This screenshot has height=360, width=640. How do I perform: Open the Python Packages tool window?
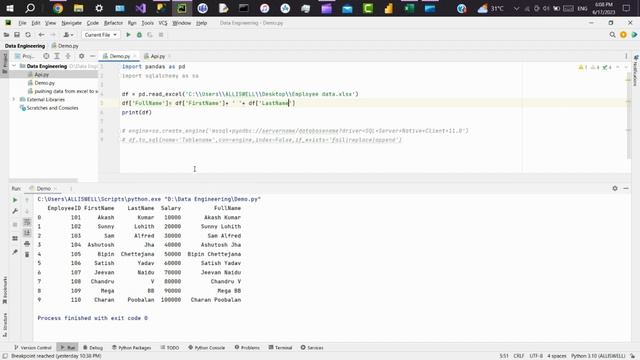click(x=131, y=348)
